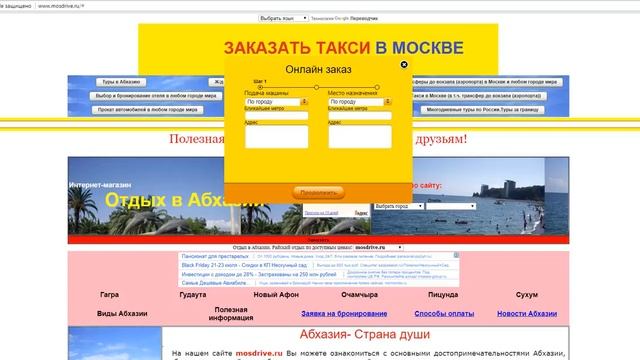Image resolution: width=640 pixels, height=360 pixels.
Task: Click the Продолжить button
Action: point(318,193)
